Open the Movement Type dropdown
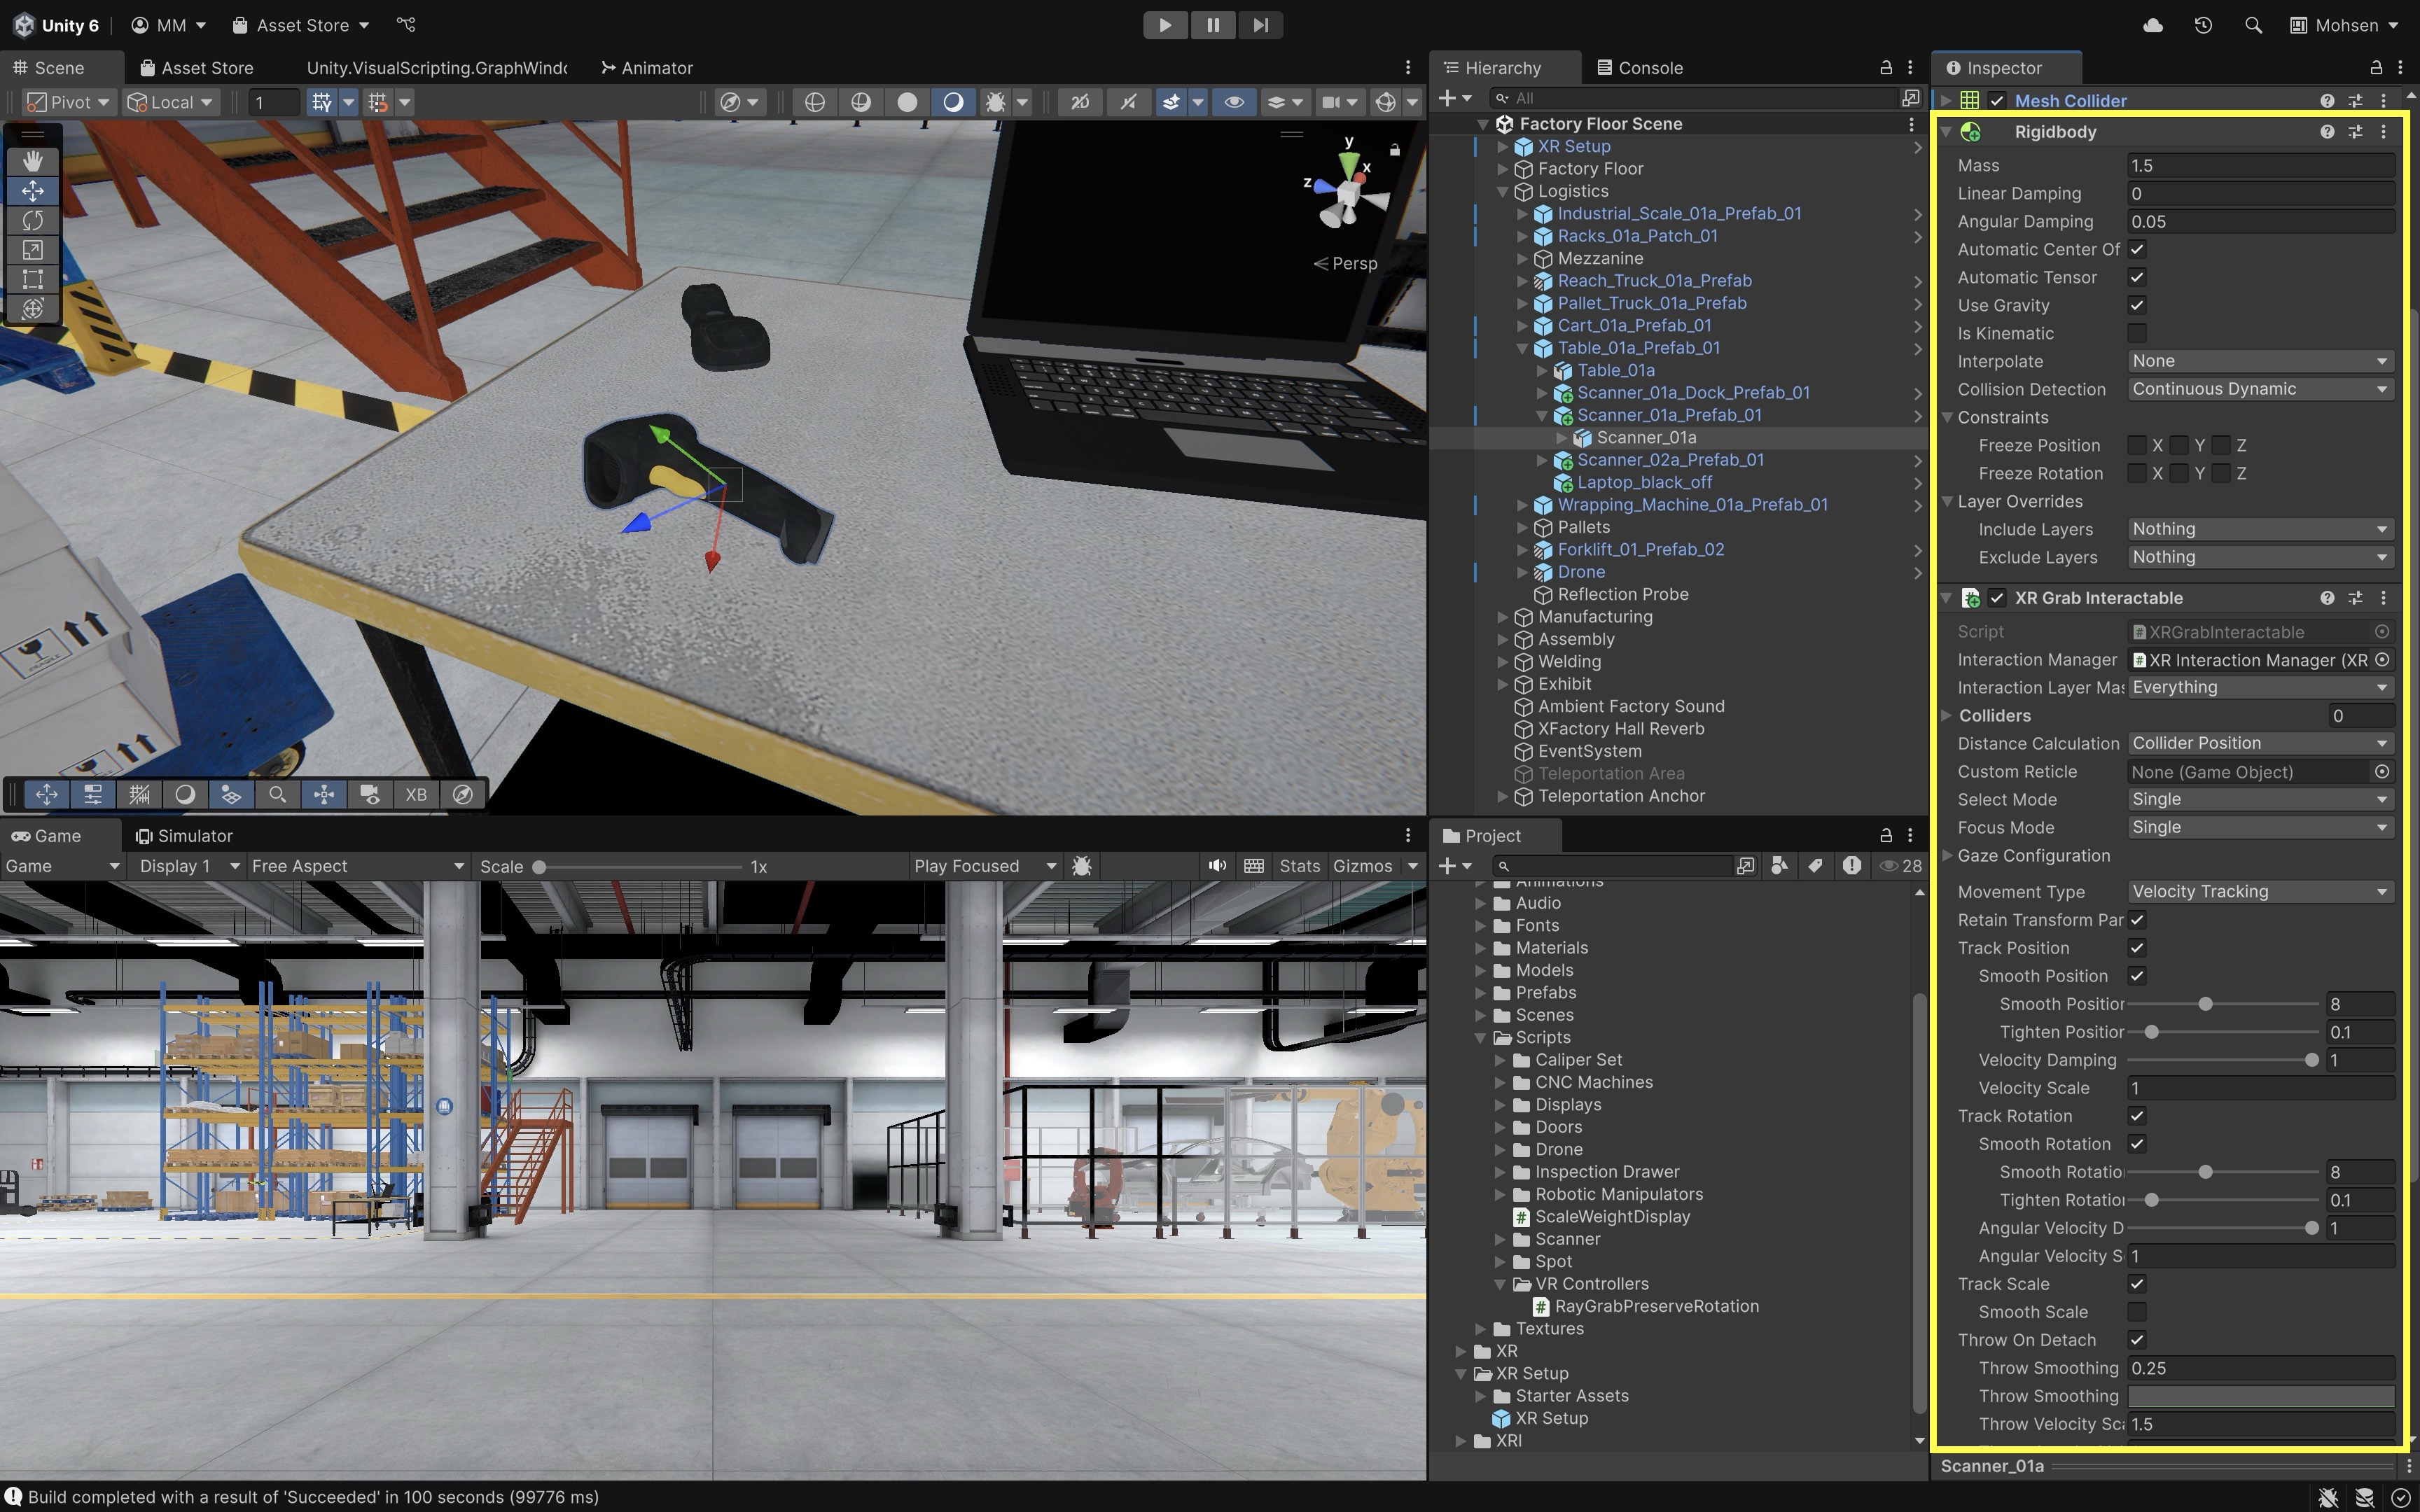Image resolution: width=2420 pixels, height=1512 pixels. (x=2259, y=891)
